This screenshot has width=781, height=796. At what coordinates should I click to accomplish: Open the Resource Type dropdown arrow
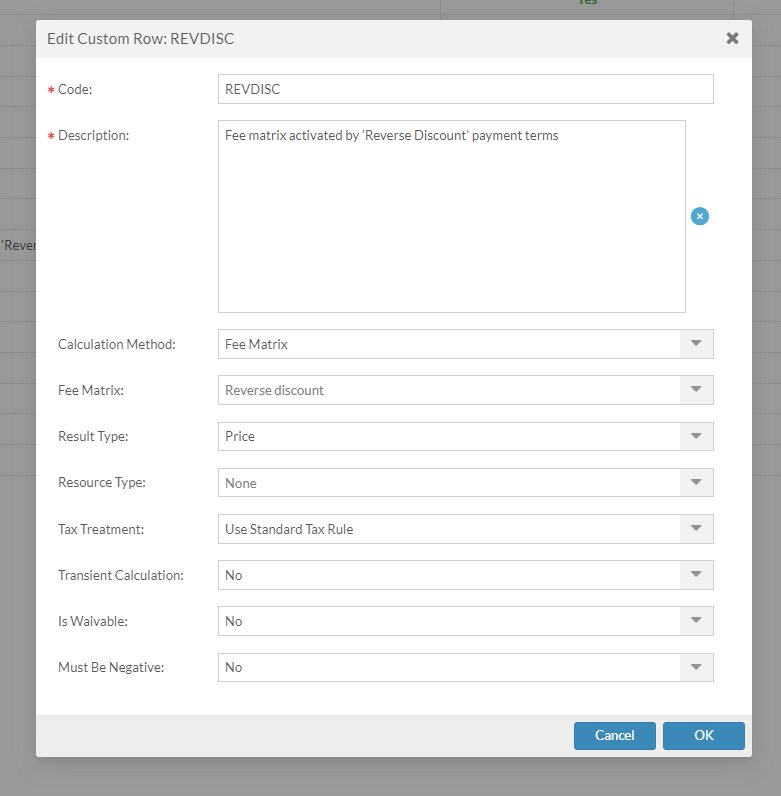click(x=696, y=483)
